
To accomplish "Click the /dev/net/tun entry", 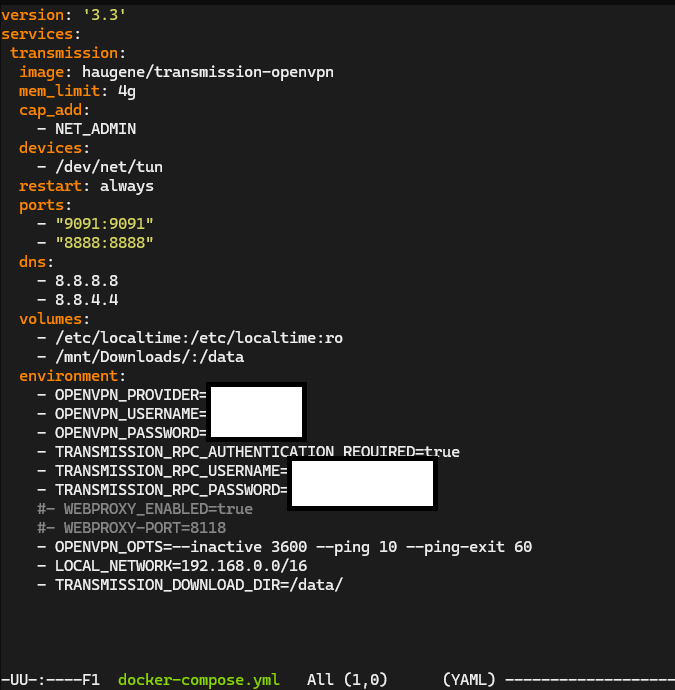I will click(x=109, y=167).
